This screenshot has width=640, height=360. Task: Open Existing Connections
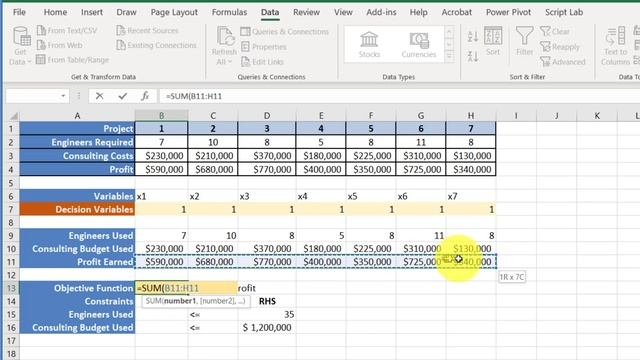[156, 45]
